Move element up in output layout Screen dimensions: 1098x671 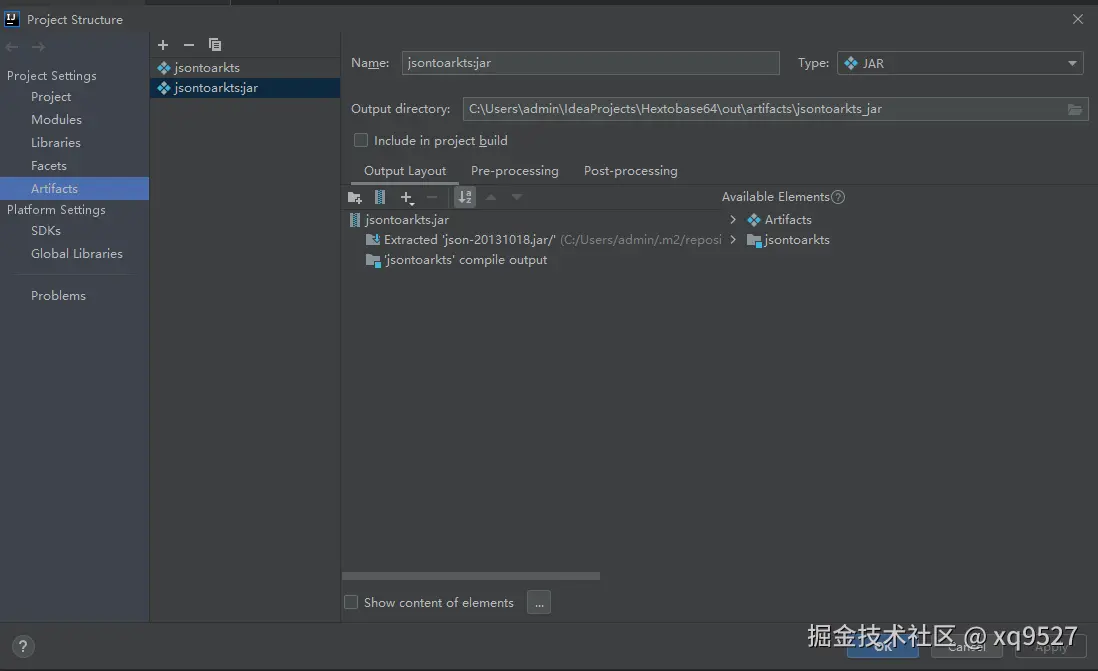pos(491,198)
